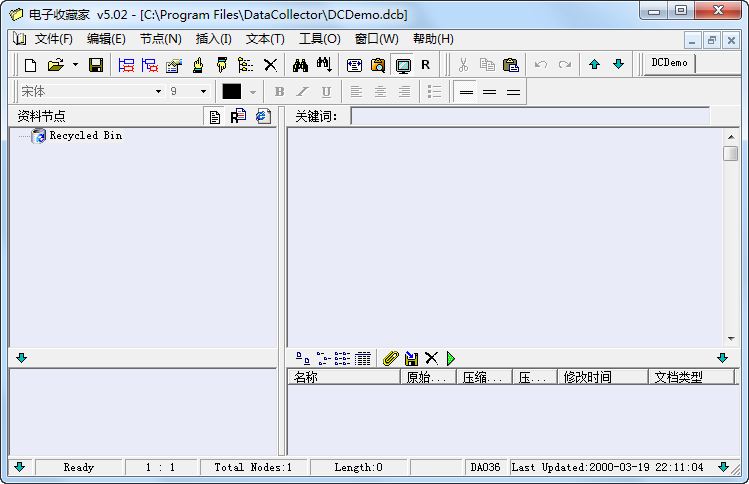The width and height of the screenshot is (749, 484).
Task: Open the 节点(N) menu
Action: point(160,39)
